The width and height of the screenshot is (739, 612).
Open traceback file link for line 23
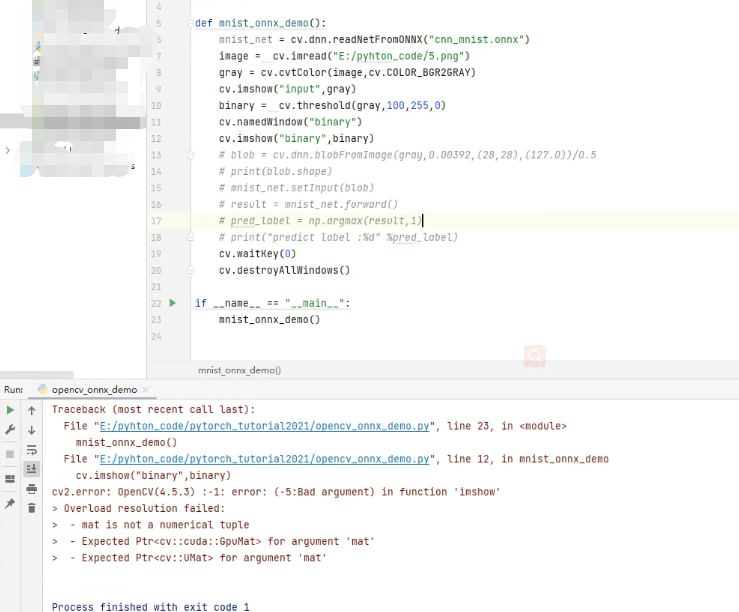[264, 426]
